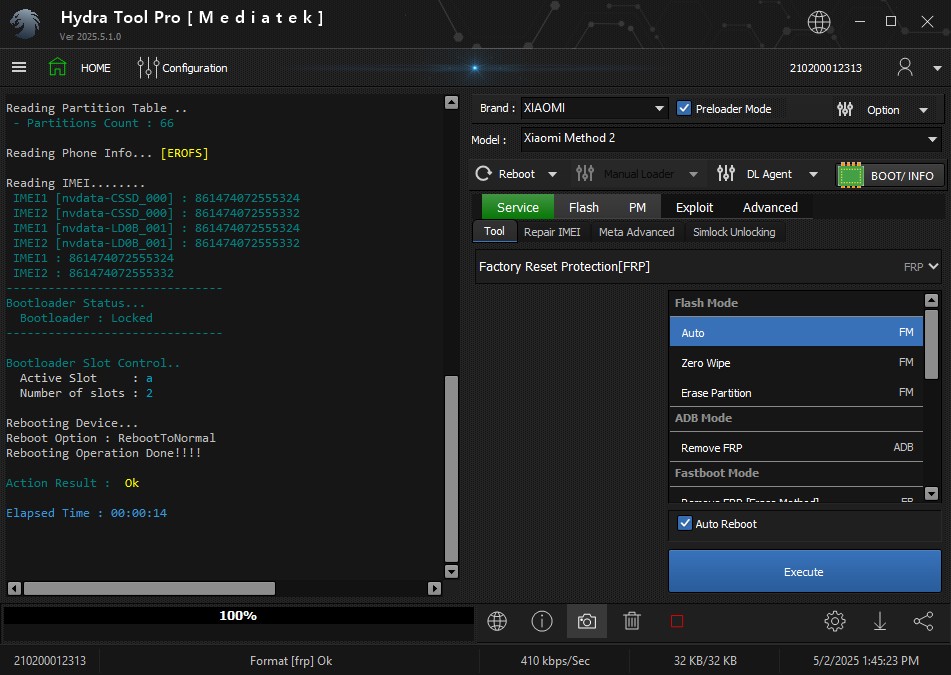This screenshot has width=951, height=675.
Task: Open the Brand XIAOMI dropdown
Action: tap(594, 108)
